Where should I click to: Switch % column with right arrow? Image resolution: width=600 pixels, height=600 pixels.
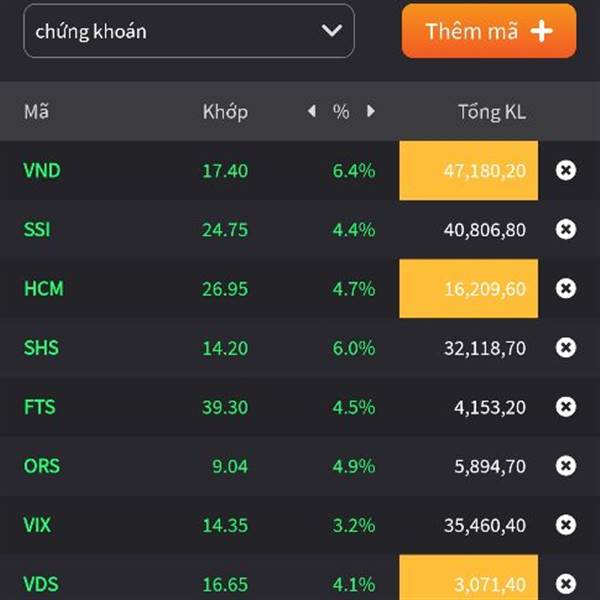[x=370, y=111]
